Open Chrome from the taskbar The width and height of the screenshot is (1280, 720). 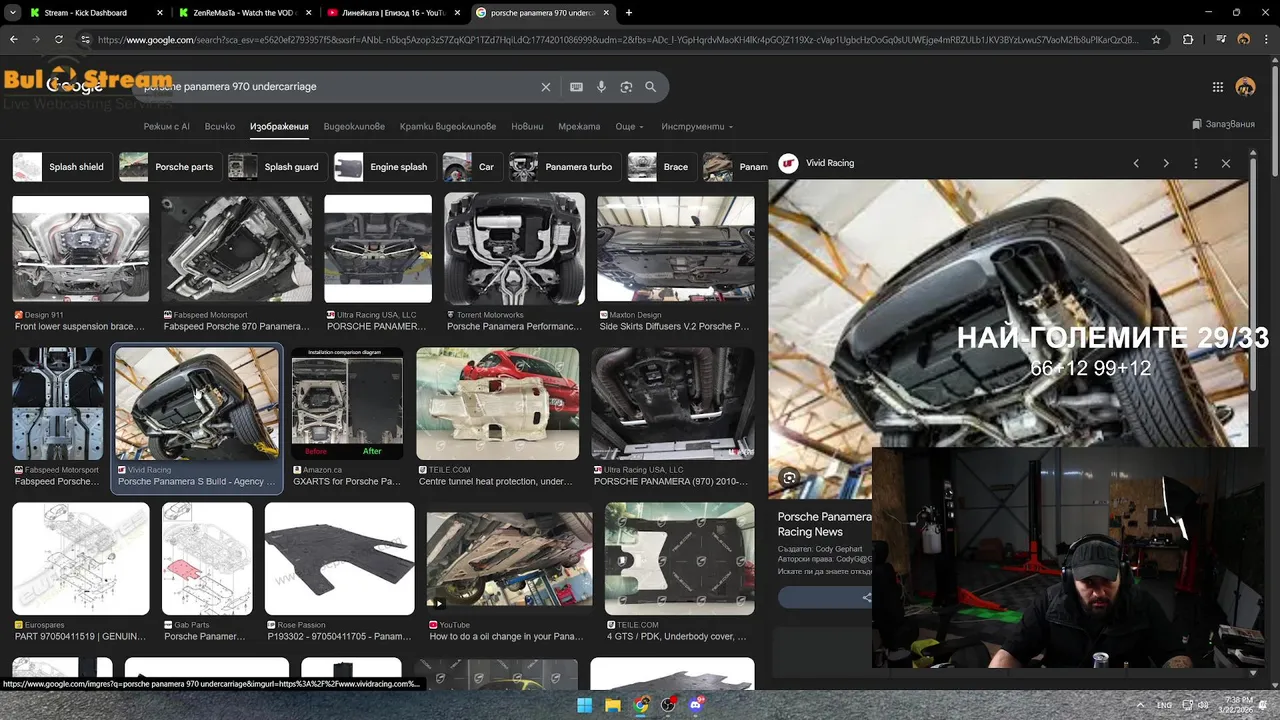641,705
